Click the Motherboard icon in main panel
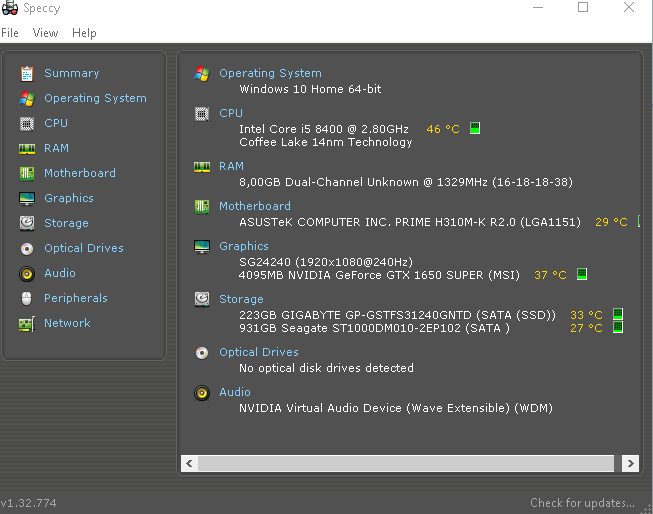 (x=202, y=206)
